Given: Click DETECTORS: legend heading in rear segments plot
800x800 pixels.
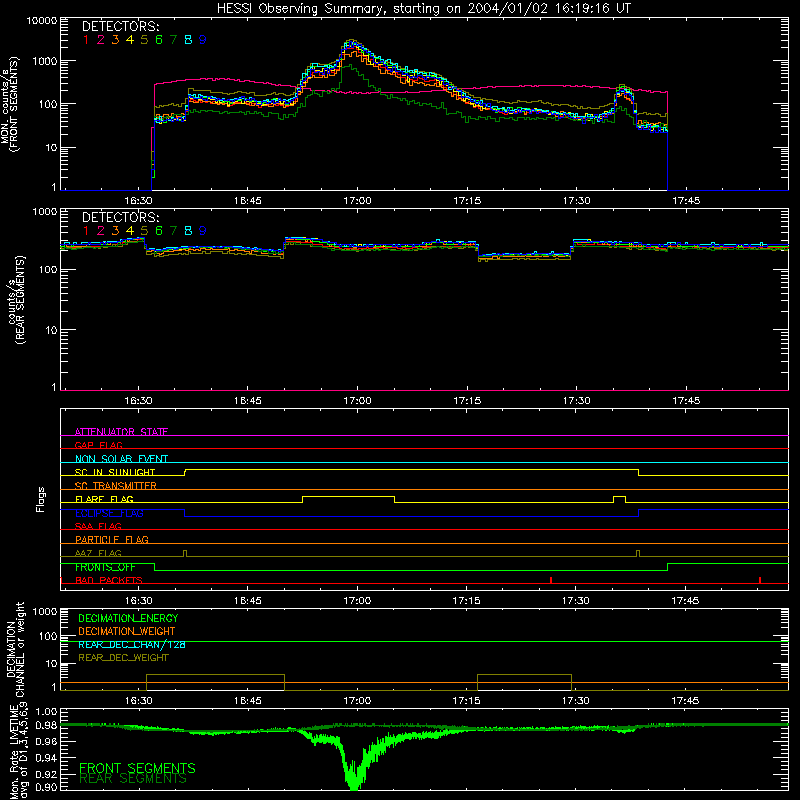Looking at the screenshot, I should [120, 217].
